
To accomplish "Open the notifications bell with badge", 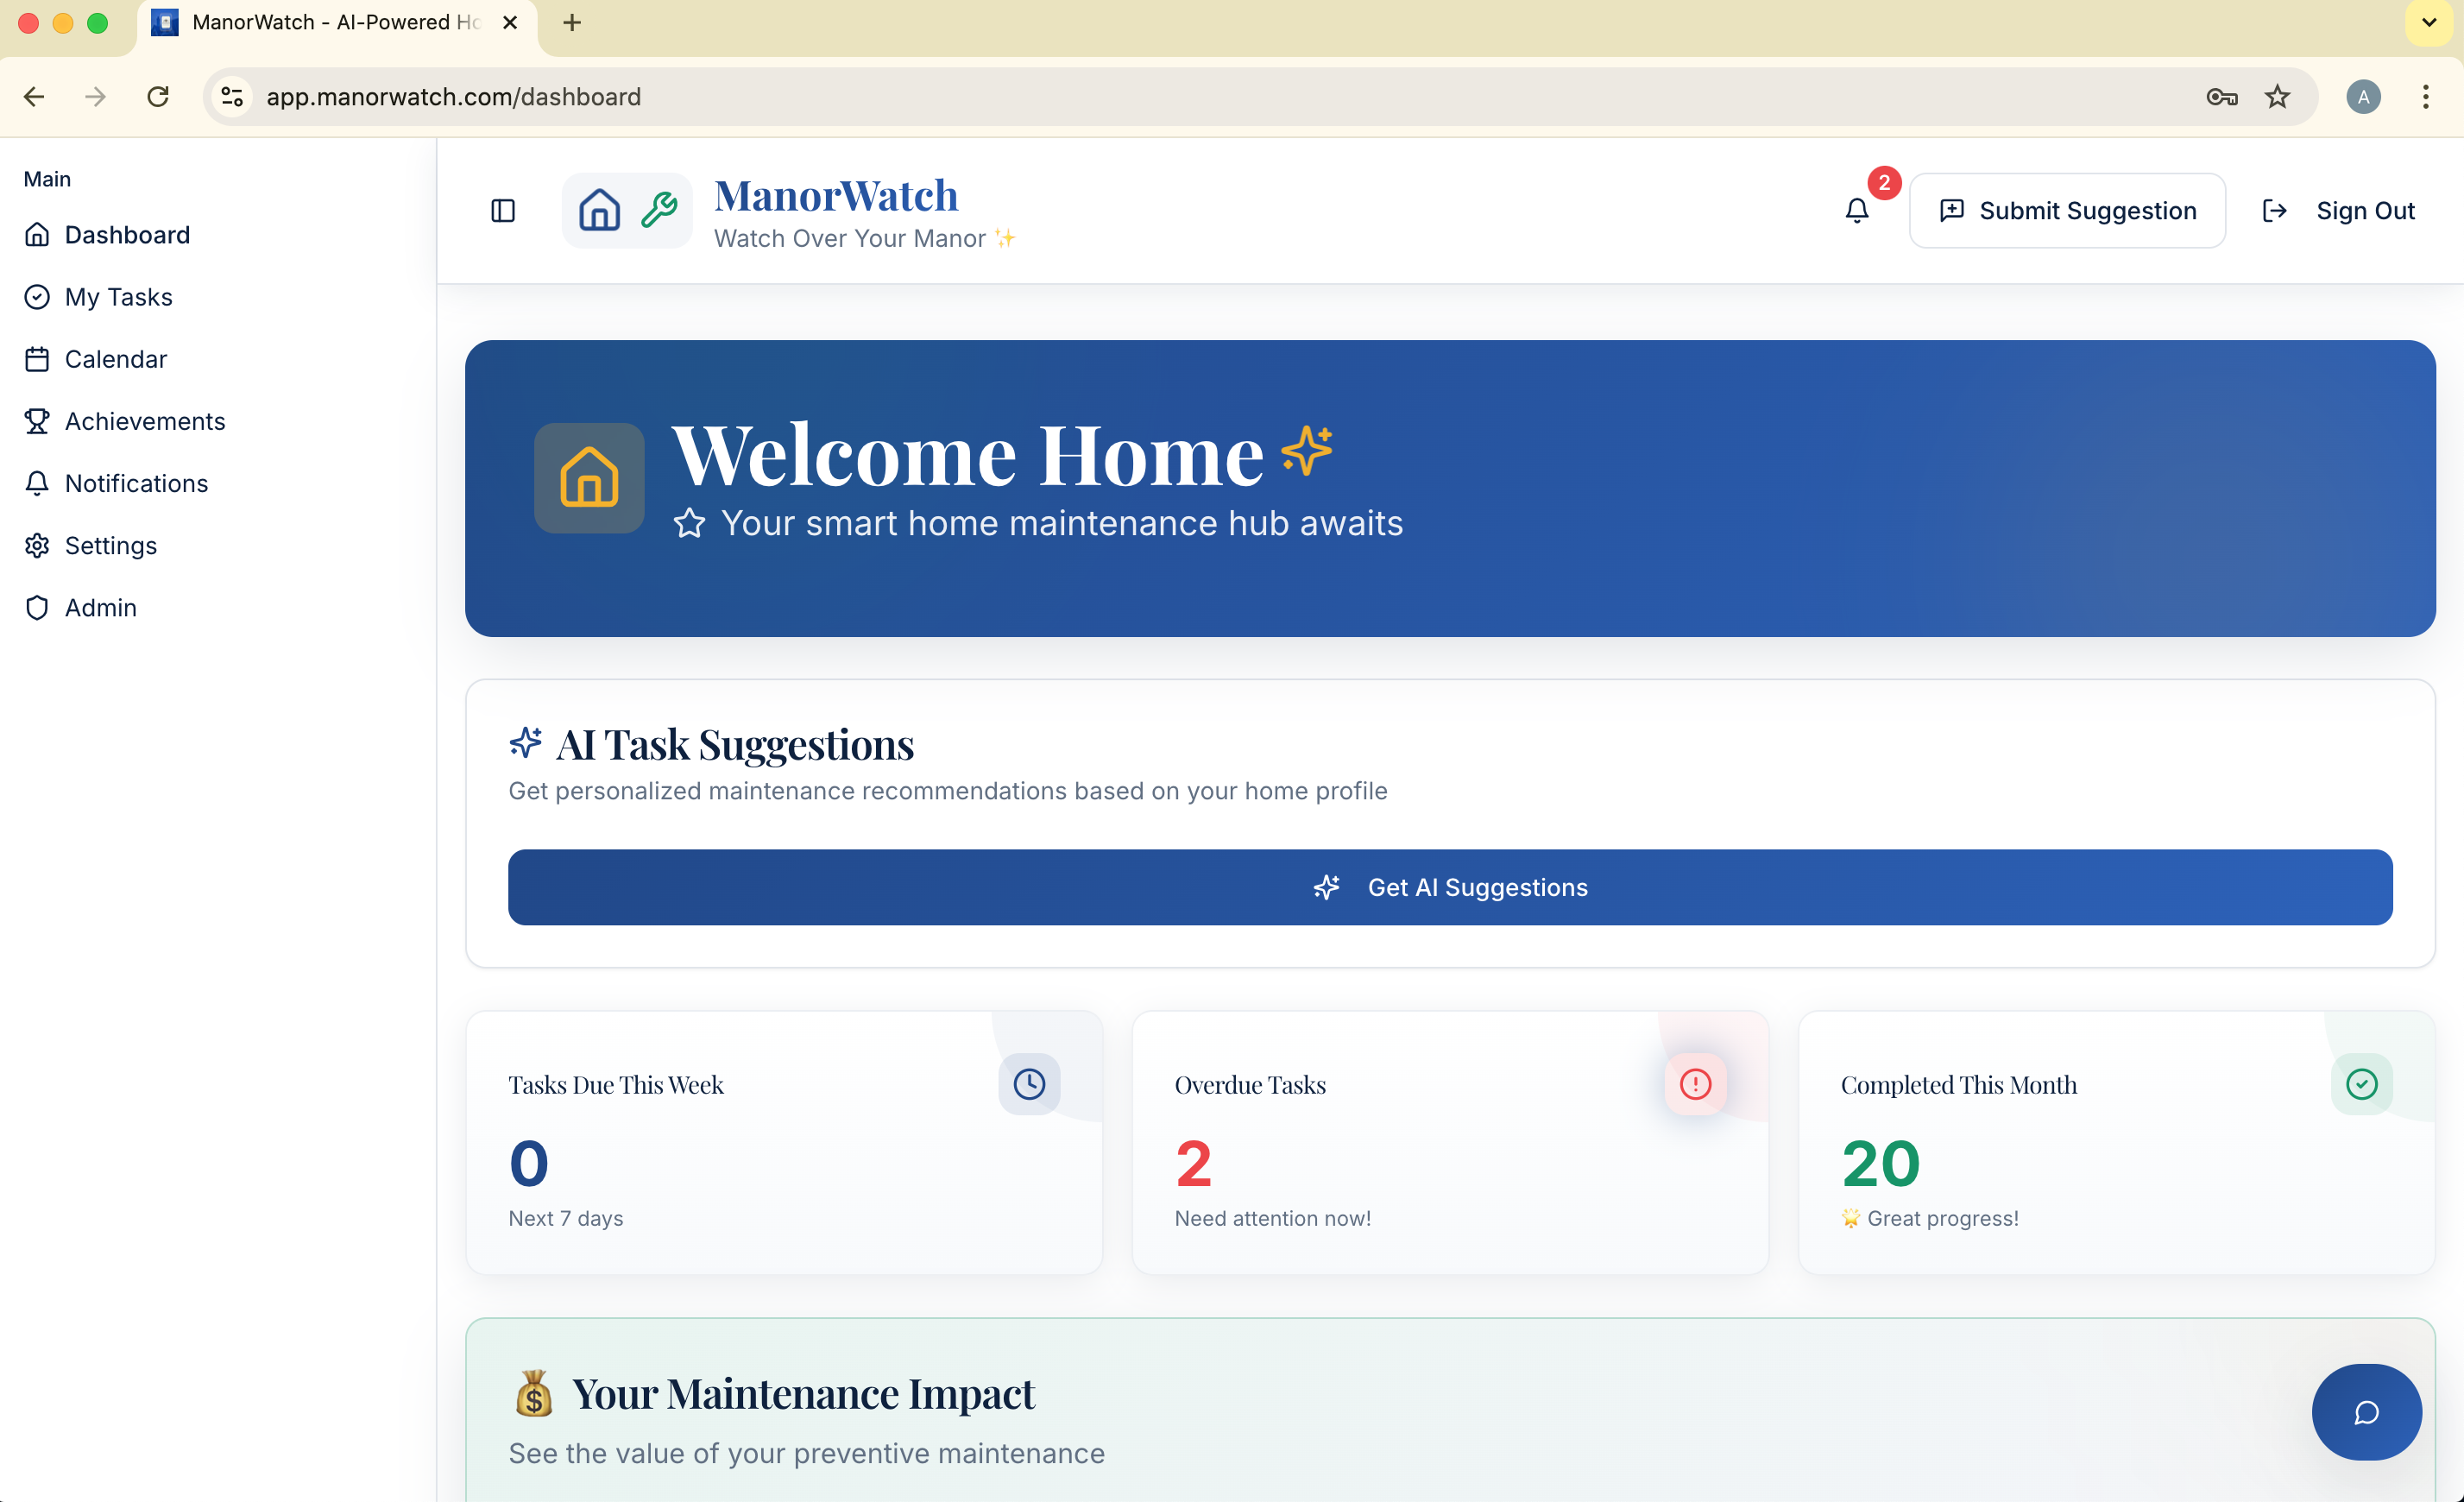I will (x=1857, y=210).
